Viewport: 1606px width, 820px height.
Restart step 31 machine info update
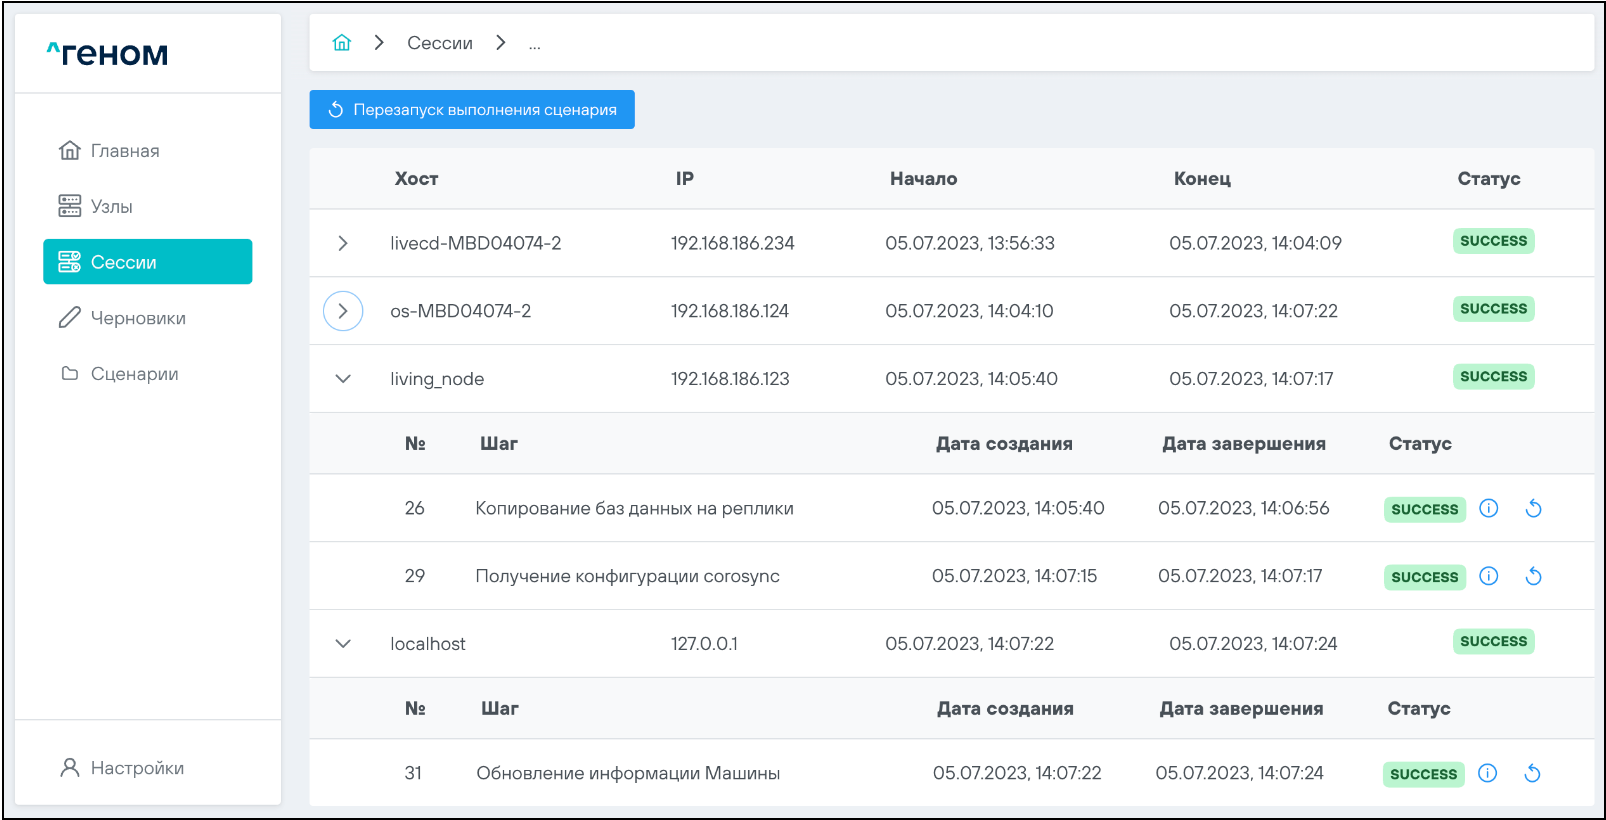point(1532,773)
